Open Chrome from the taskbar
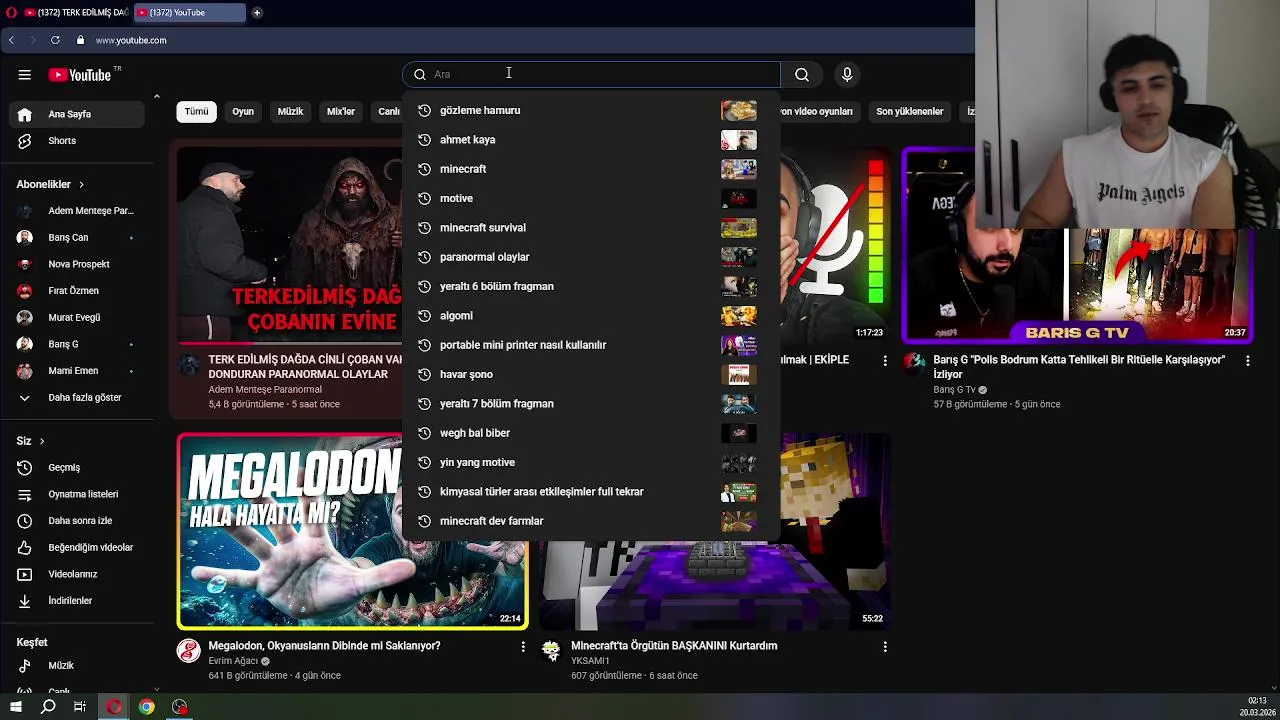 pyautogui.click(x=147, y=707)
